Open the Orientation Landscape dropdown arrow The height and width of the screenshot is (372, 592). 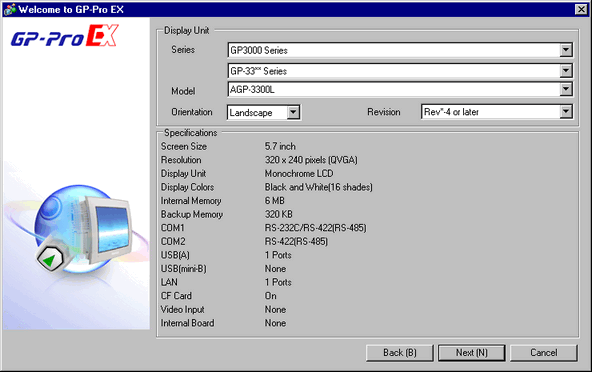pos(293,112)
